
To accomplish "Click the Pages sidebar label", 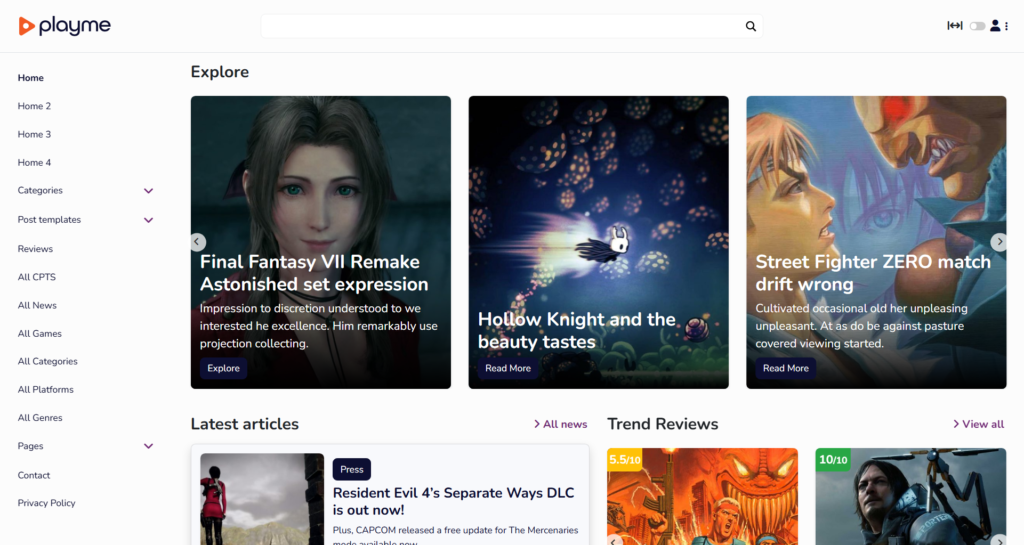I will (x=30, y=446).
